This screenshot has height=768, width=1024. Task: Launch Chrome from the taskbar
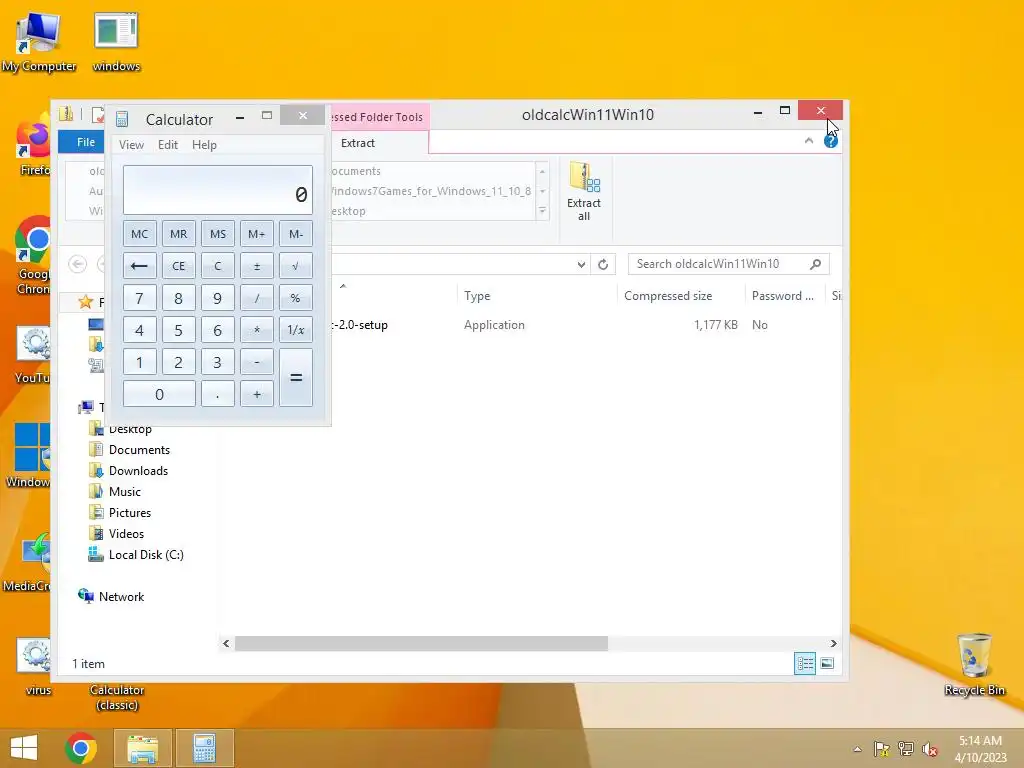[x=81, y=748]
